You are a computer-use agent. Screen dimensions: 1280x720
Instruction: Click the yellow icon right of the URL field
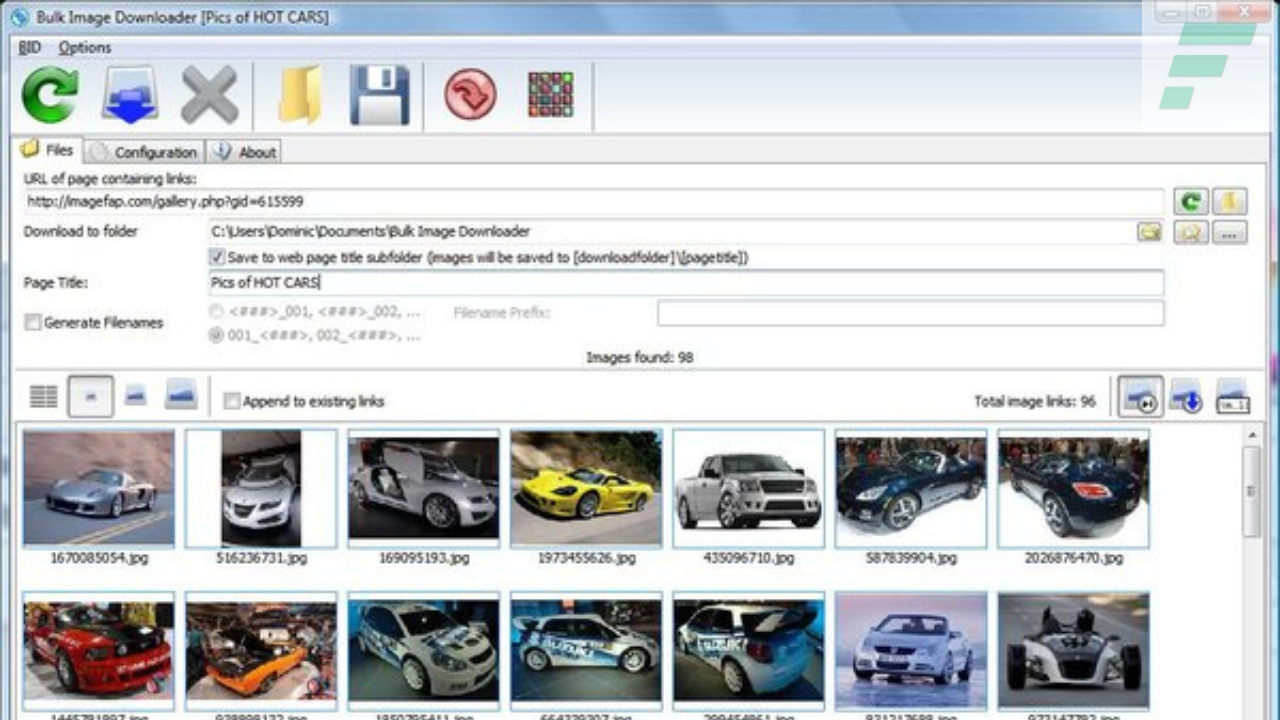coord(1229,202)
